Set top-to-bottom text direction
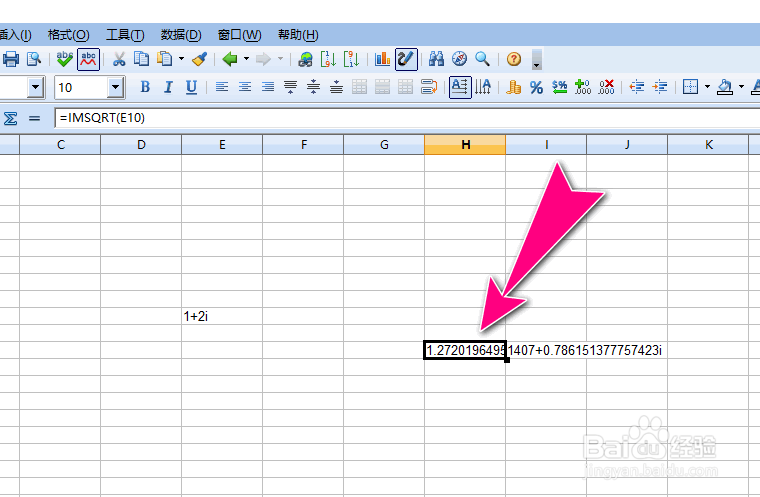Screen dimensions: 760x497 pos(483,87)
